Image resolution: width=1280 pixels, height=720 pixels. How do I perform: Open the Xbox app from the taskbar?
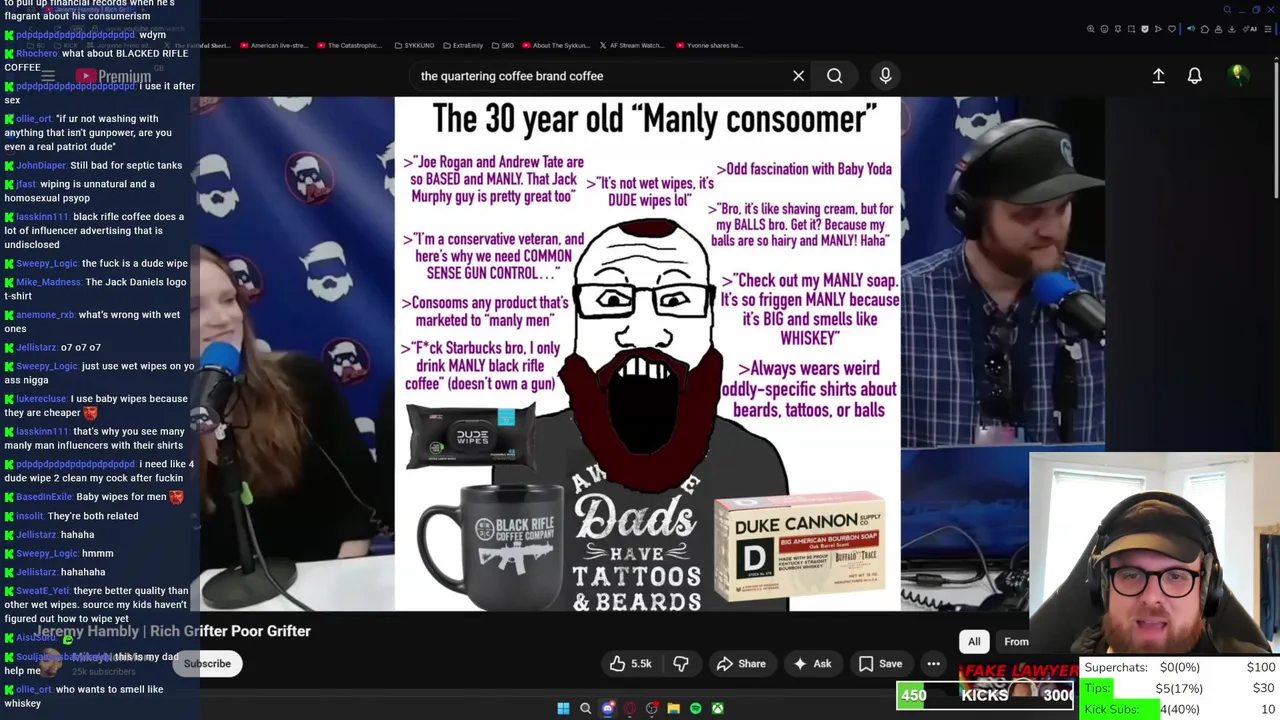point(717,708)
